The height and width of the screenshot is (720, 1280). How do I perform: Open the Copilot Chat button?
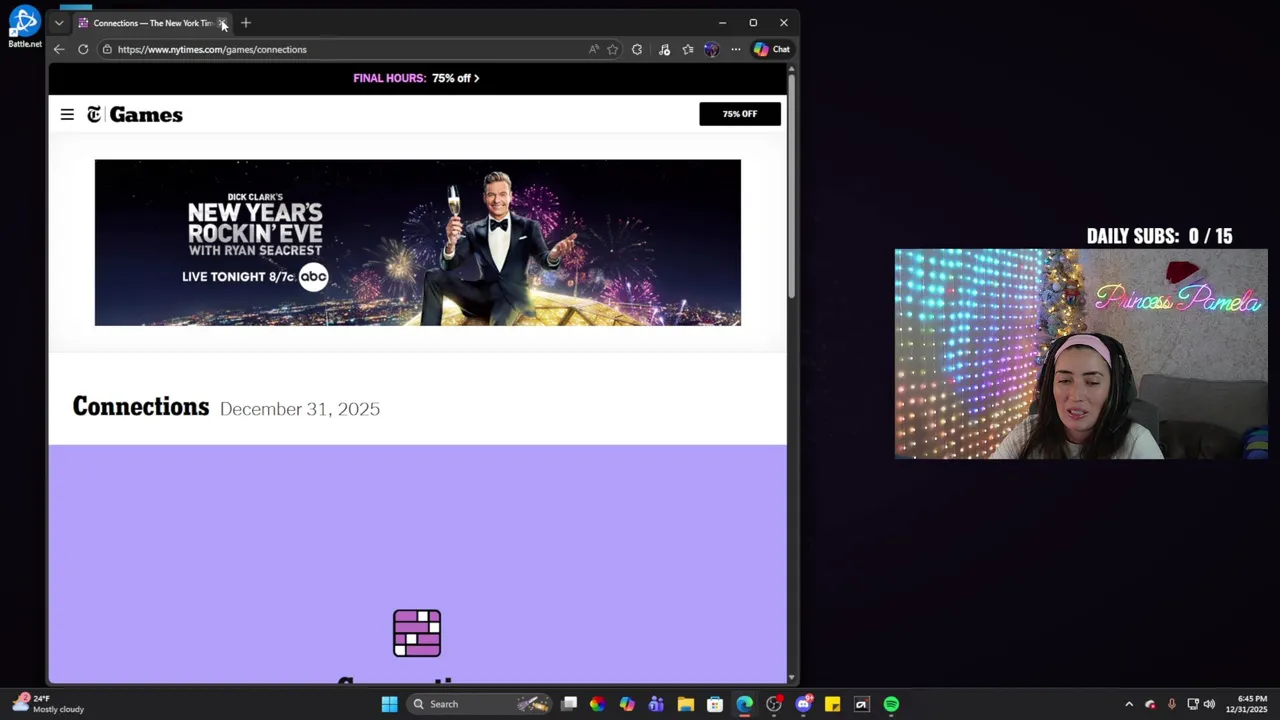[772, 49]
